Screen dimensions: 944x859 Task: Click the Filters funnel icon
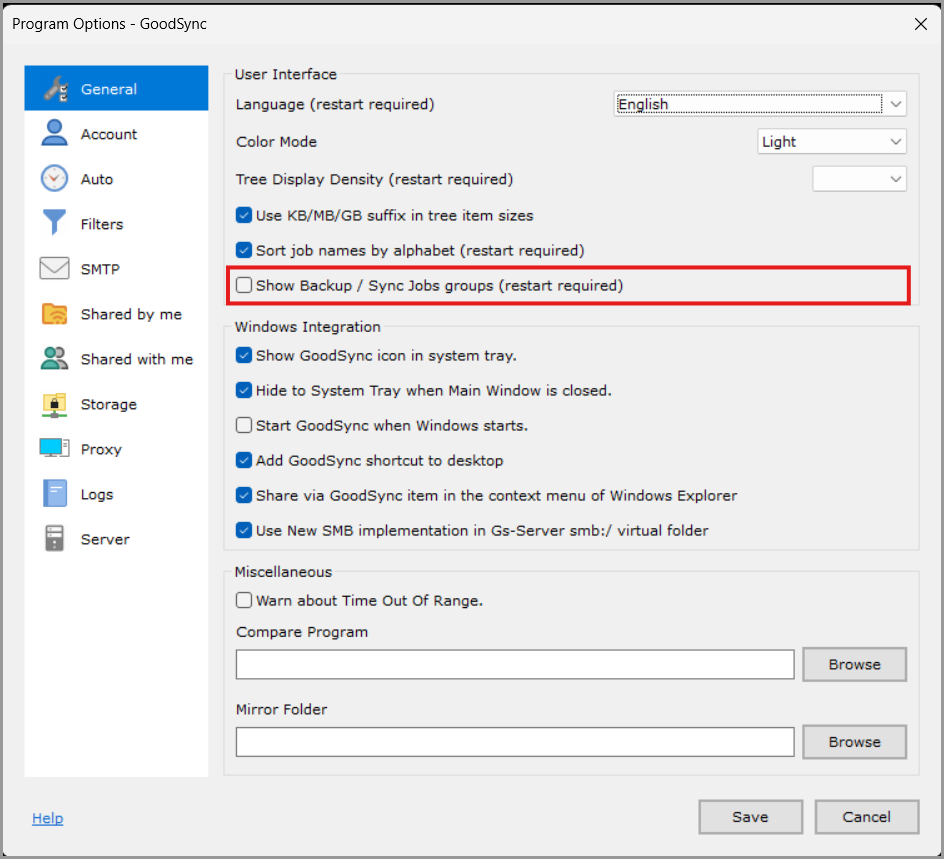[54, 223]
